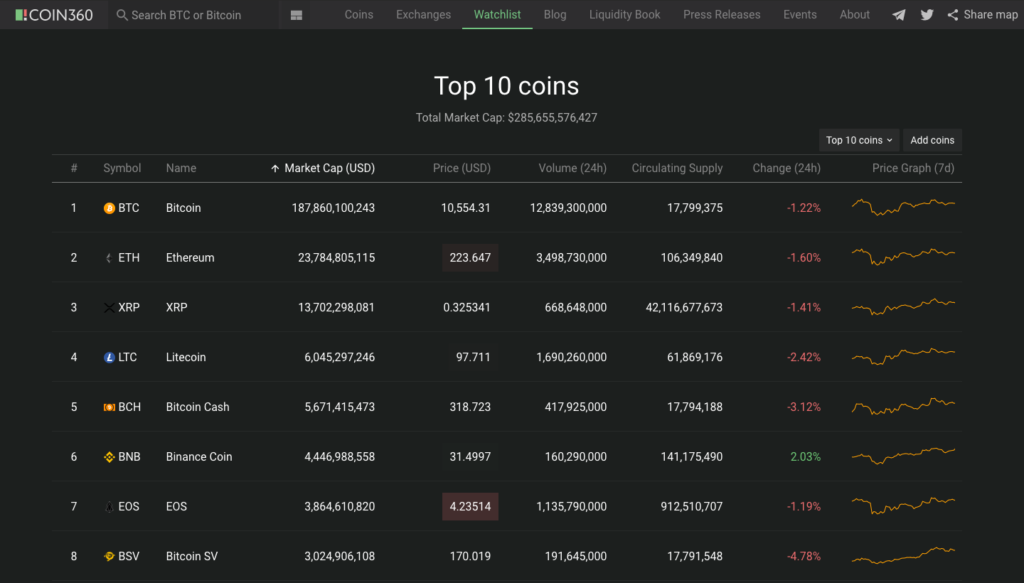Viewport: 1024px width, 583px height.
Task: Select the Binance Coin BNB icon
Action: point(108,456)
